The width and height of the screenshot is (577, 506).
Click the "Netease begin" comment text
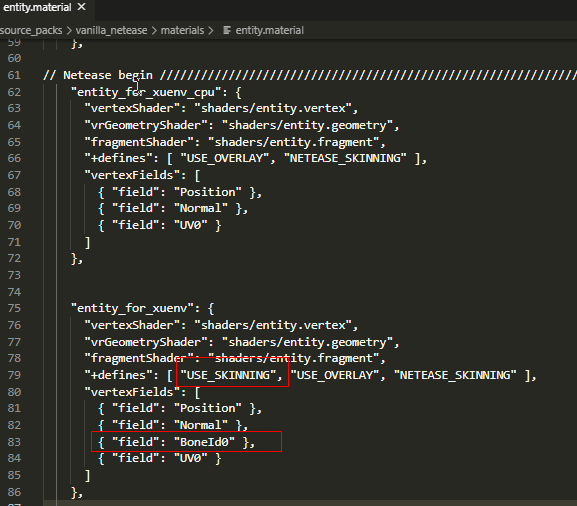click(x=108, y=75)
